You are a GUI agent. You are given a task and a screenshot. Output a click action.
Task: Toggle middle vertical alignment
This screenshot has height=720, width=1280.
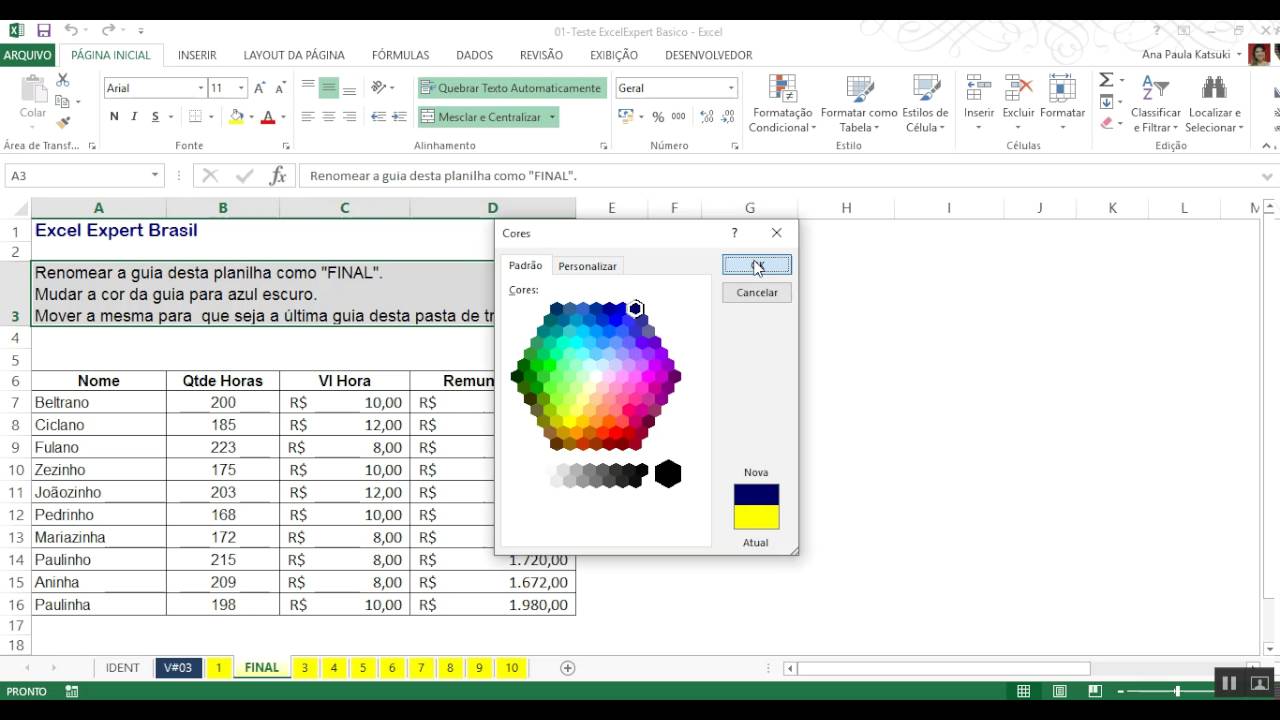point(329,88)
